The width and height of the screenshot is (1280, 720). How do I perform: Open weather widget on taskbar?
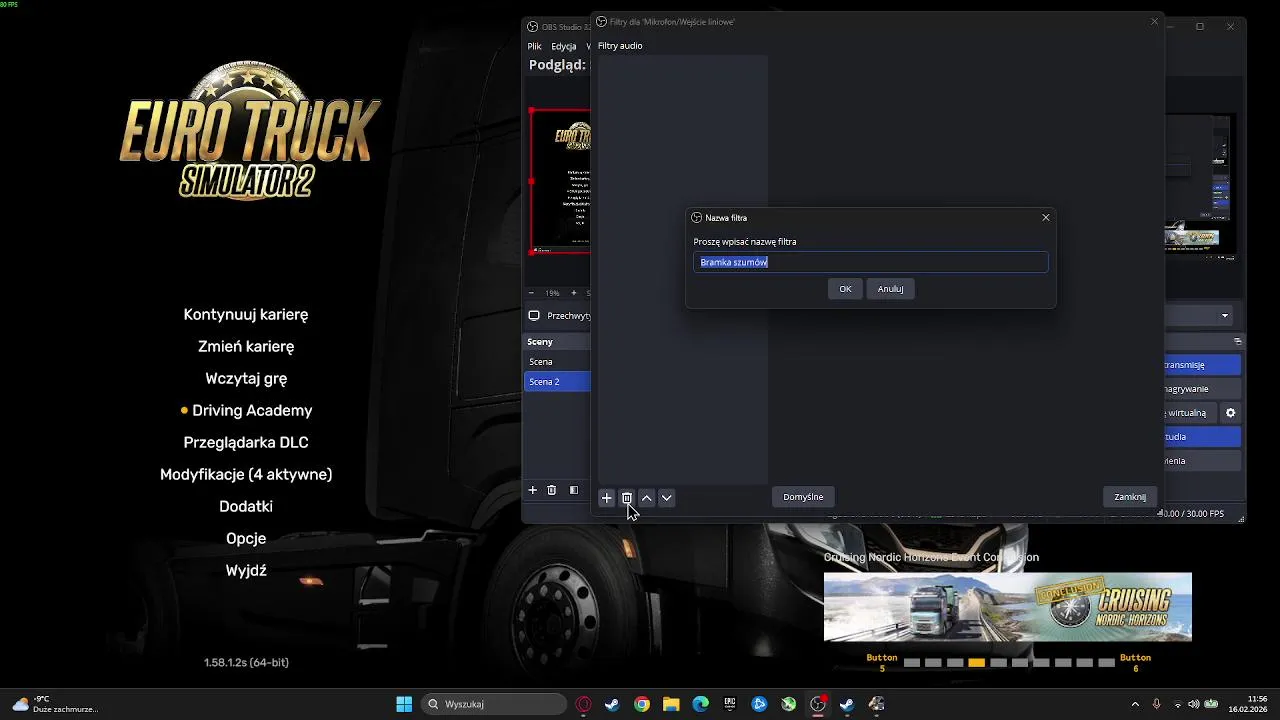tap(55, 704)
